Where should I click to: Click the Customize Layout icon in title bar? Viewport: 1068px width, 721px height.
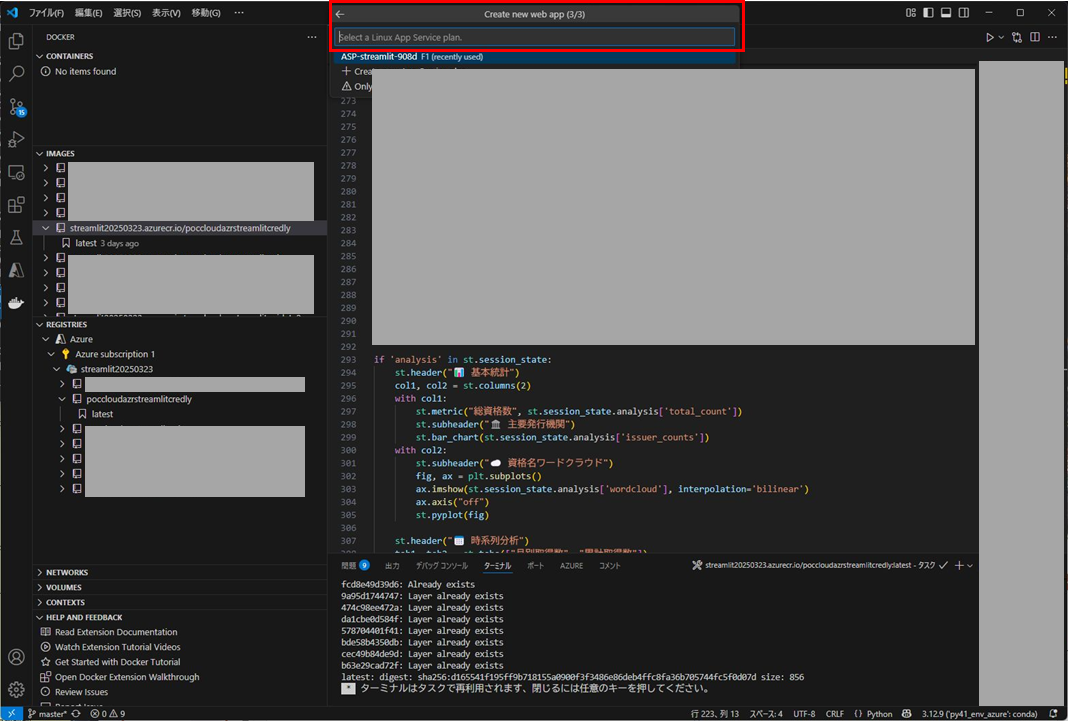pyautogui.click(x=911, y=13)
